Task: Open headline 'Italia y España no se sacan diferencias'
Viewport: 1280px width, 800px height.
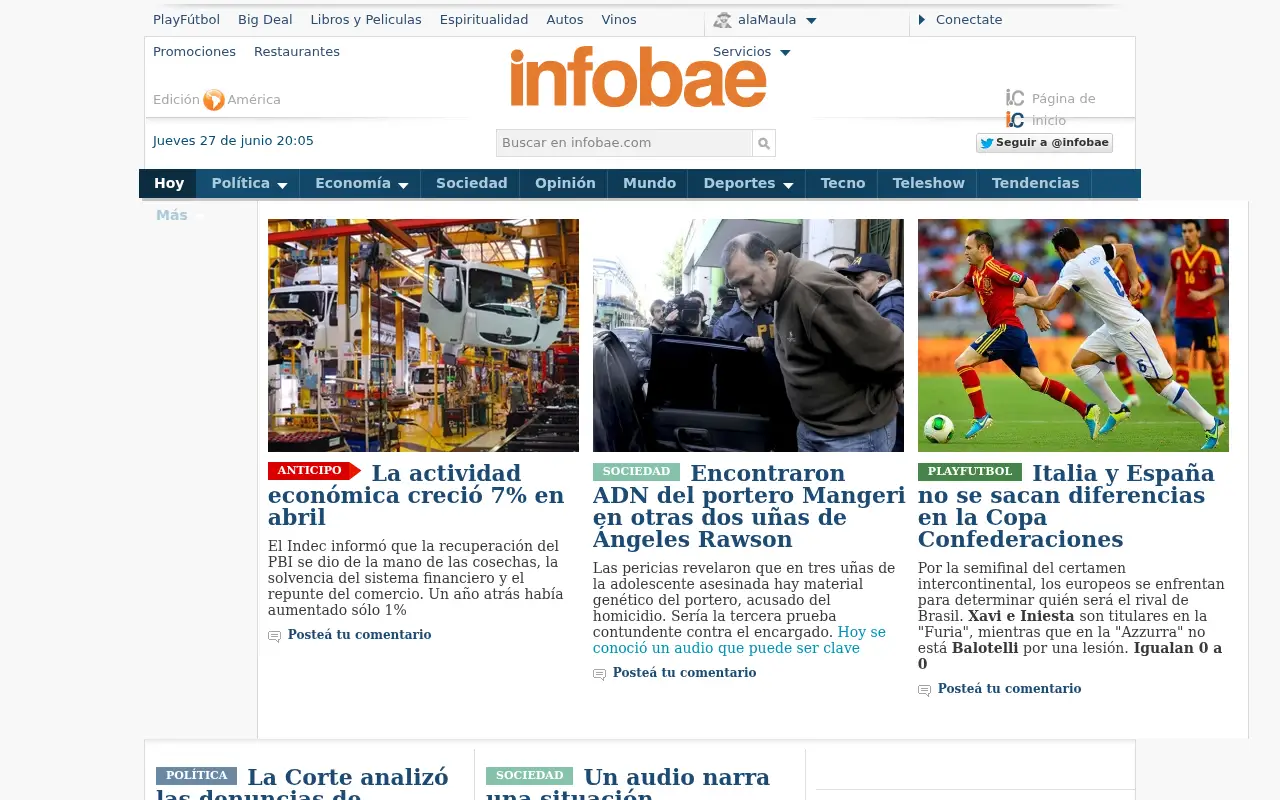Action: [1066, 506]
